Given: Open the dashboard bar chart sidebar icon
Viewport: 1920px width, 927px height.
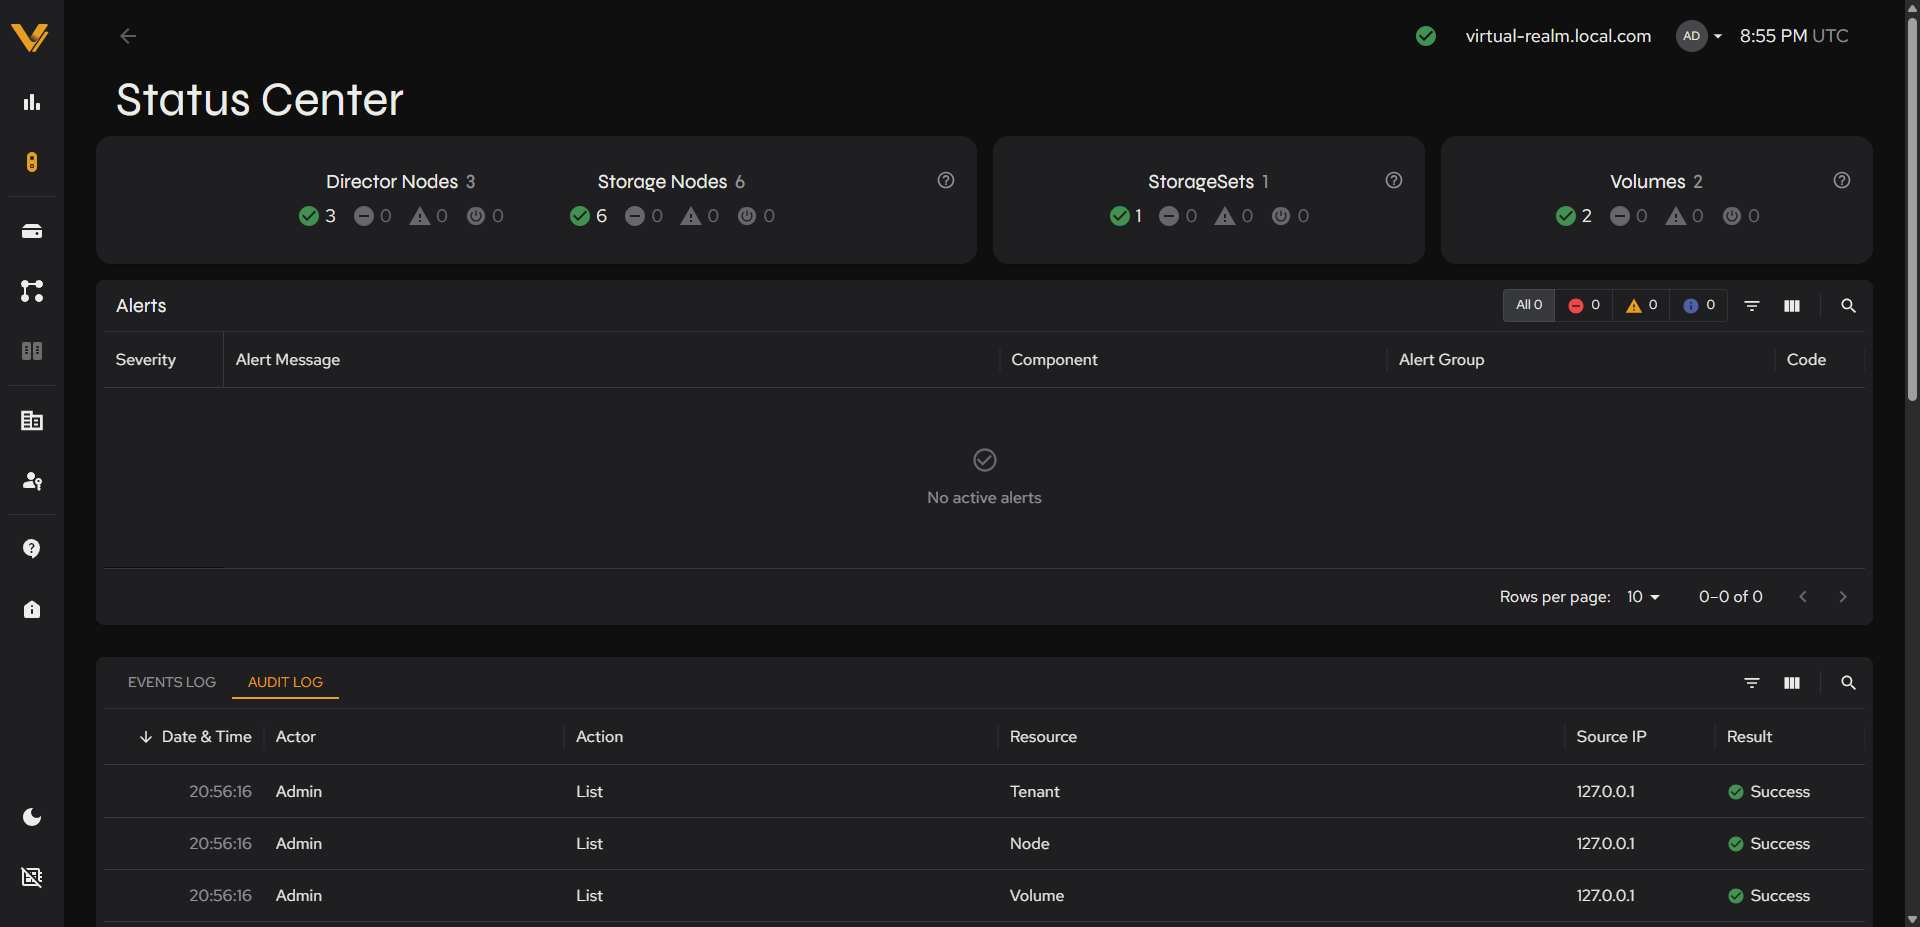Looking at the screenshot, I should point(32,102).
